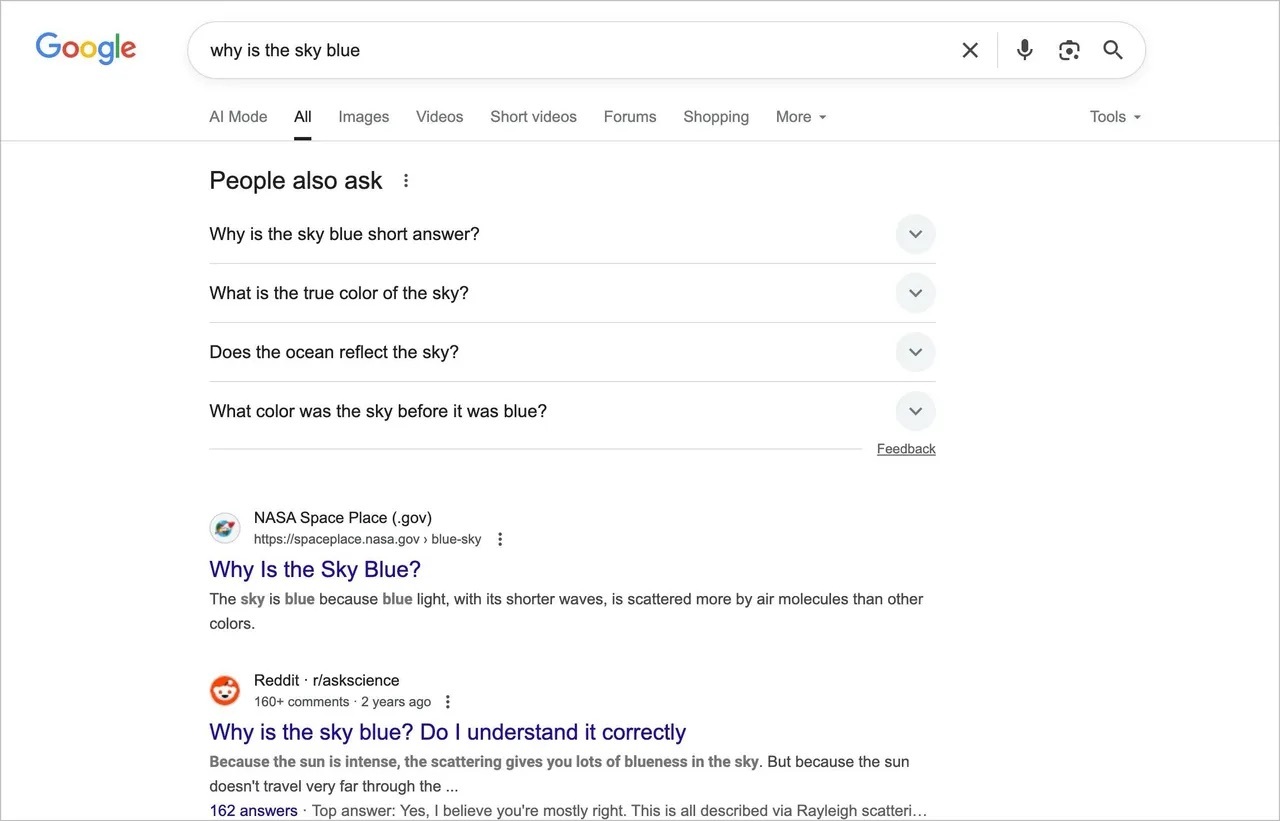Open the Shopping tab
Screen dimensions: 1280x821
[x=716, y=117]
